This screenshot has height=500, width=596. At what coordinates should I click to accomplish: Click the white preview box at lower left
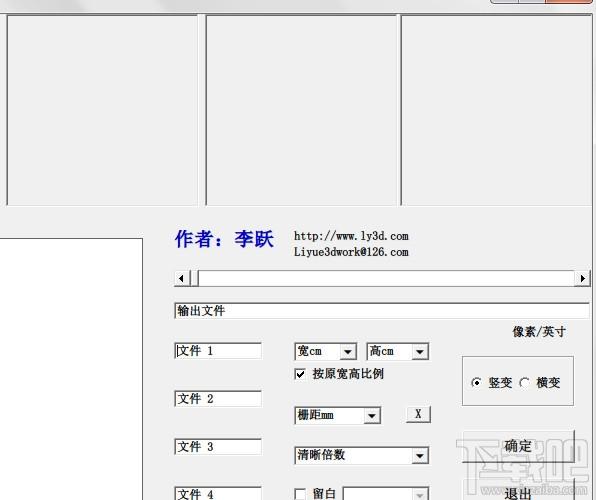pos(71,369)
